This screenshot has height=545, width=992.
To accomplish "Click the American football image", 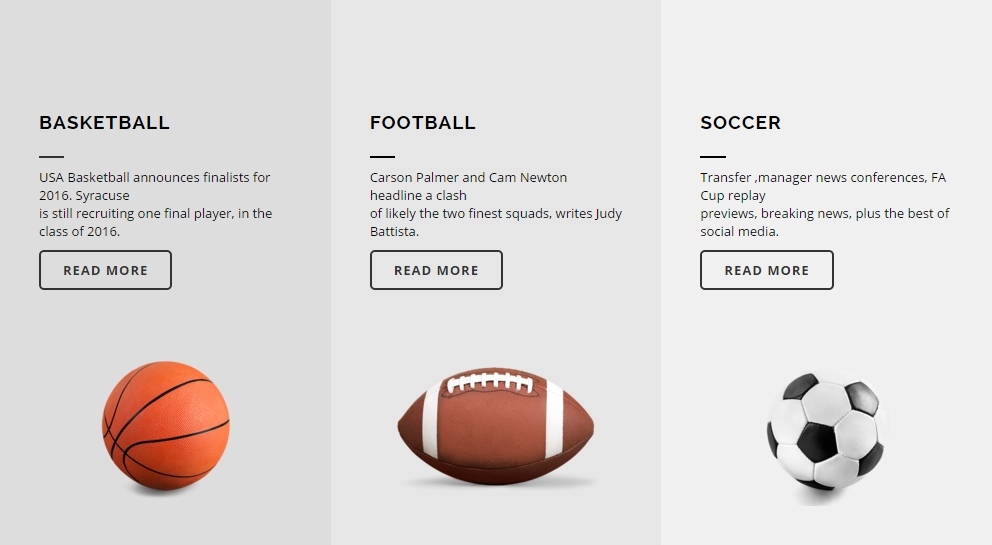I will [x=496, y=426].
